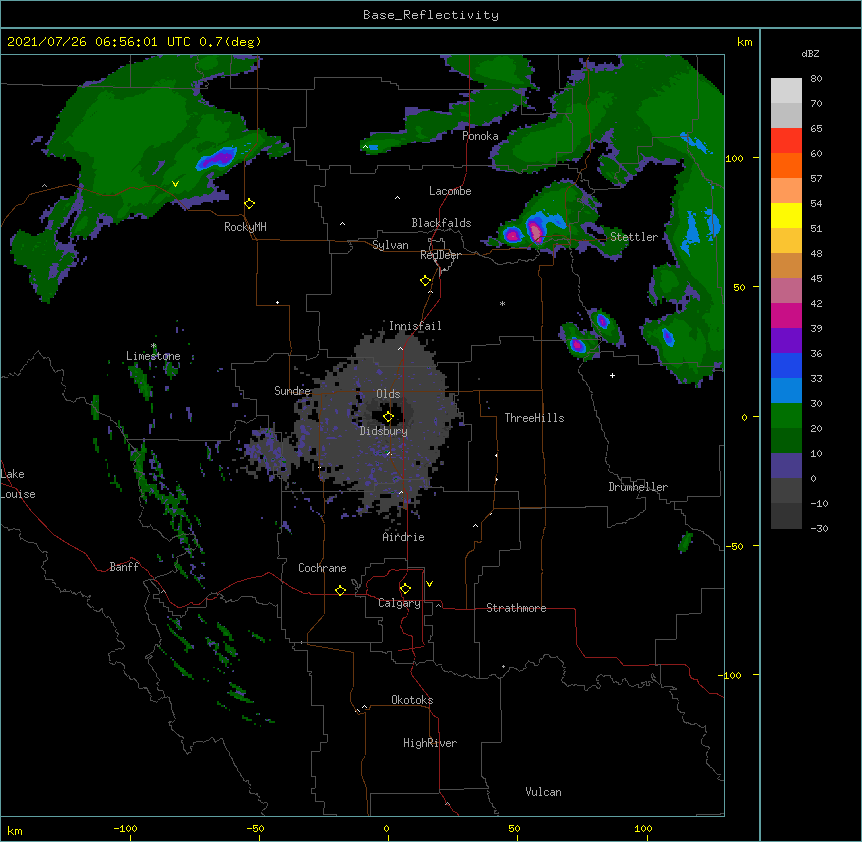Select the Lake Louise label
The image size is (862, 842).
[x=18, y=484]
